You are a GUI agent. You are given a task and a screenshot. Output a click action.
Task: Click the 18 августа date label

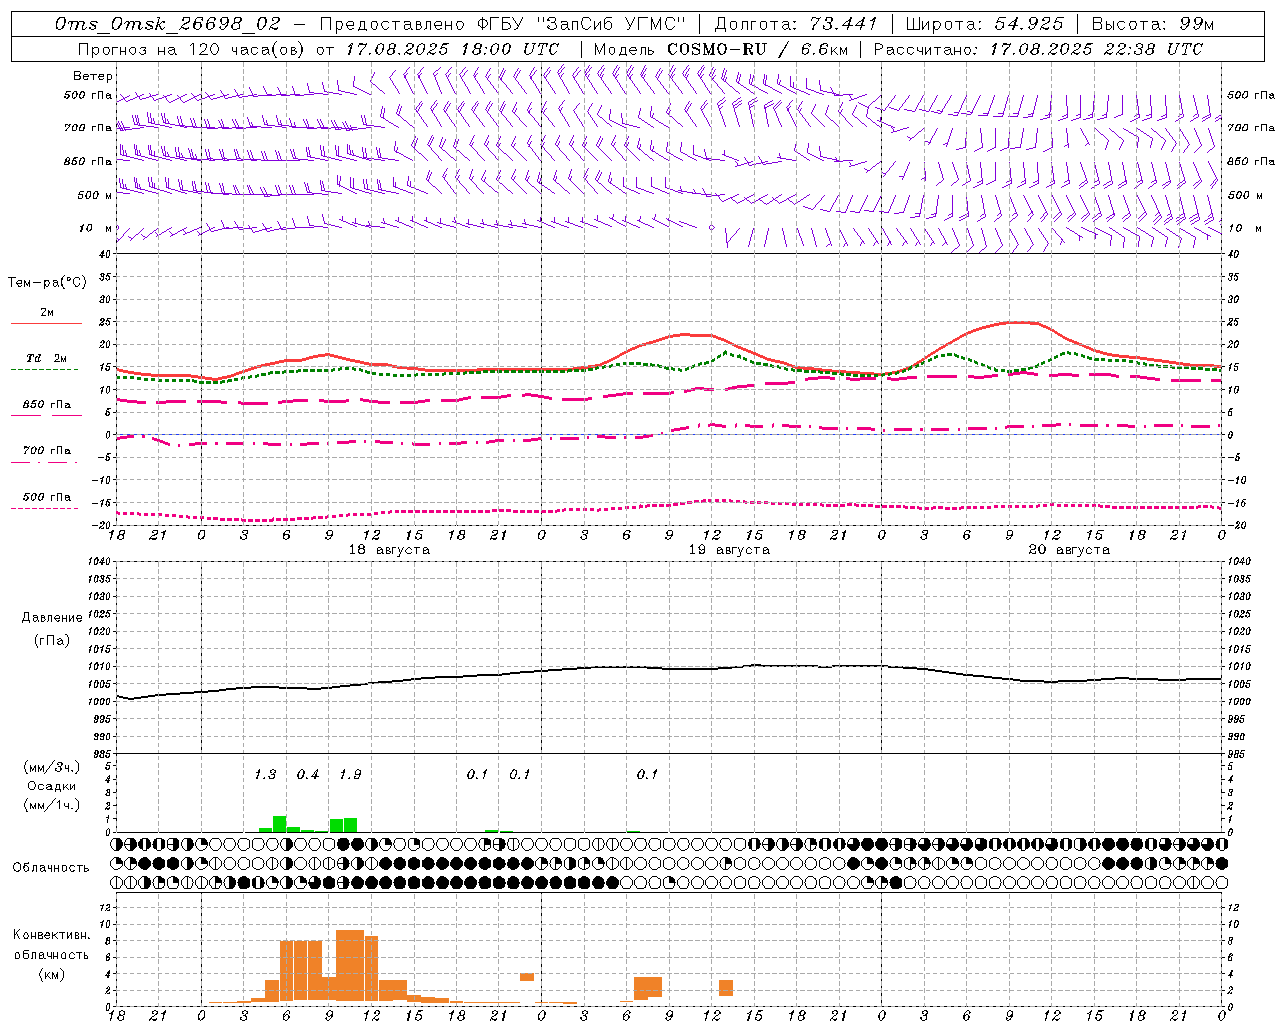389,550
